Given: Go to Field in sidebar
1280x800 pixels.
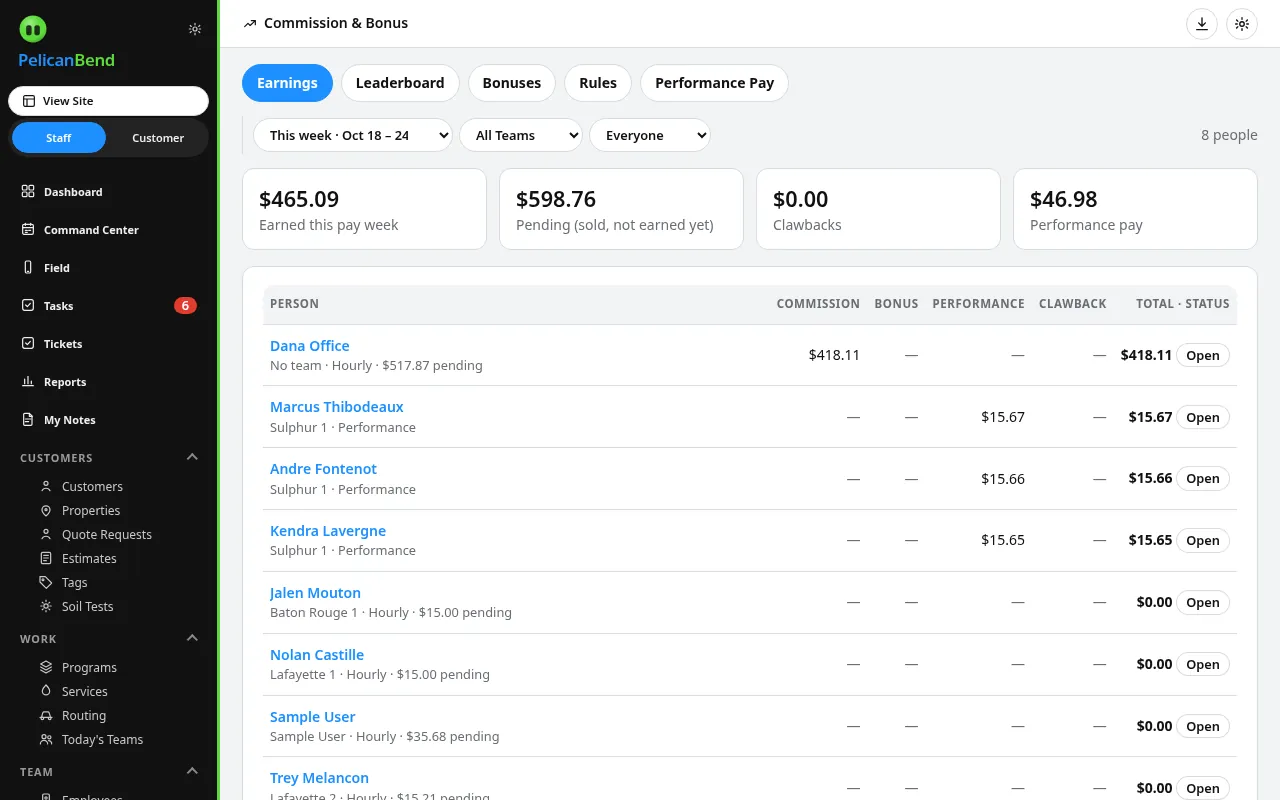Looking at the screenshot, I should click(x=109, y=268).
